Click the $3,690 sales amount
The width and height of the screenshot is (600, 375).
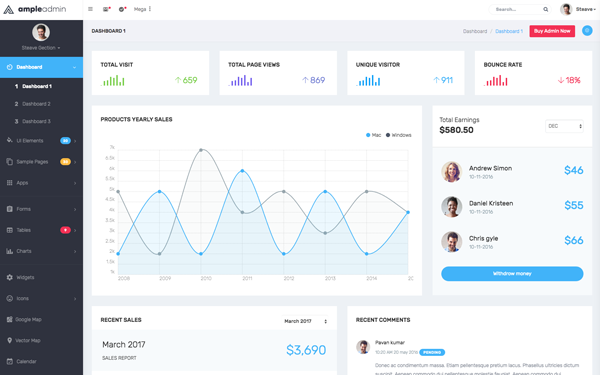(x=306, y=350)
